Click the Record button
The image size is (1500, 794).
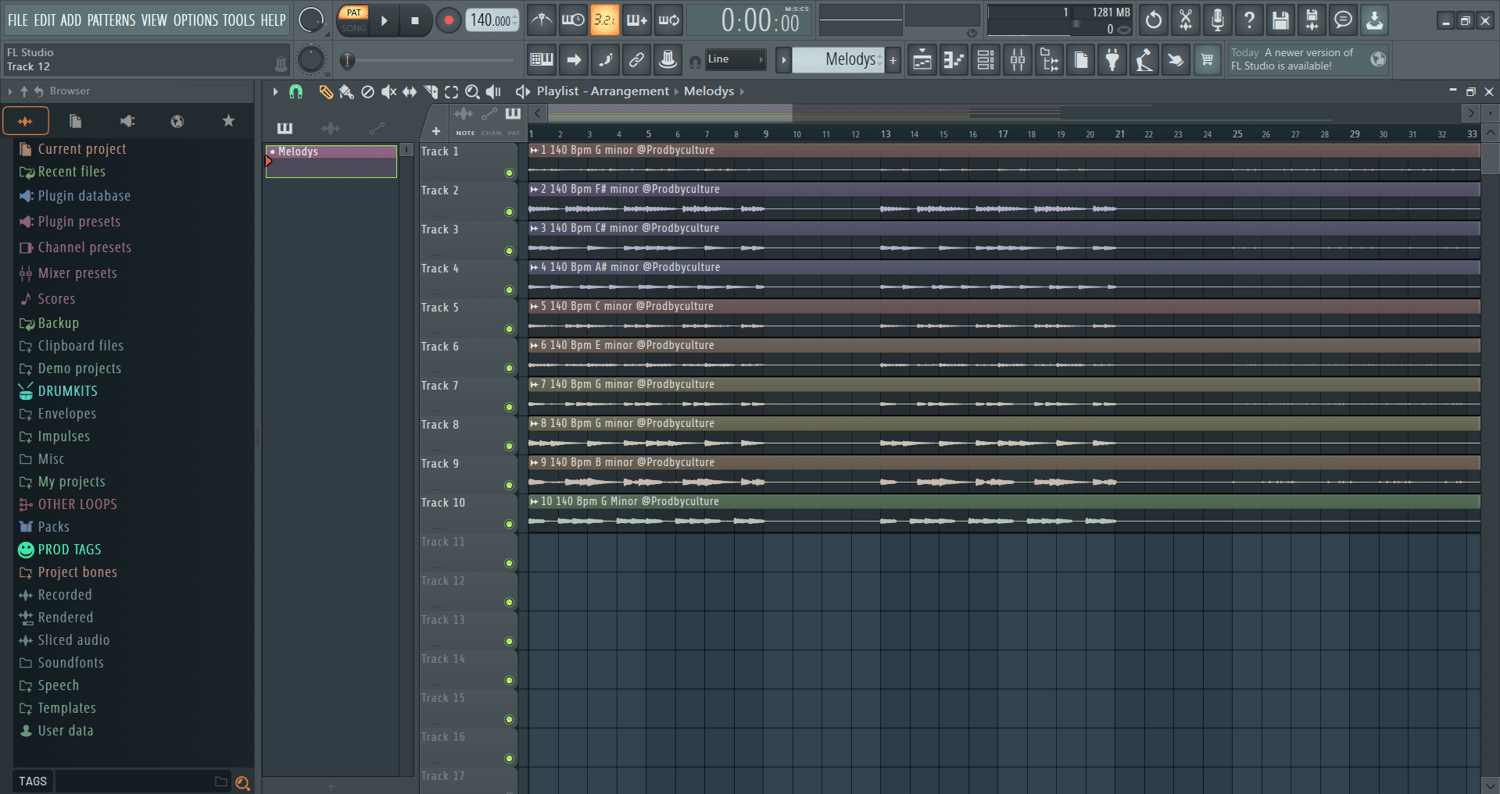coord(449,20)
